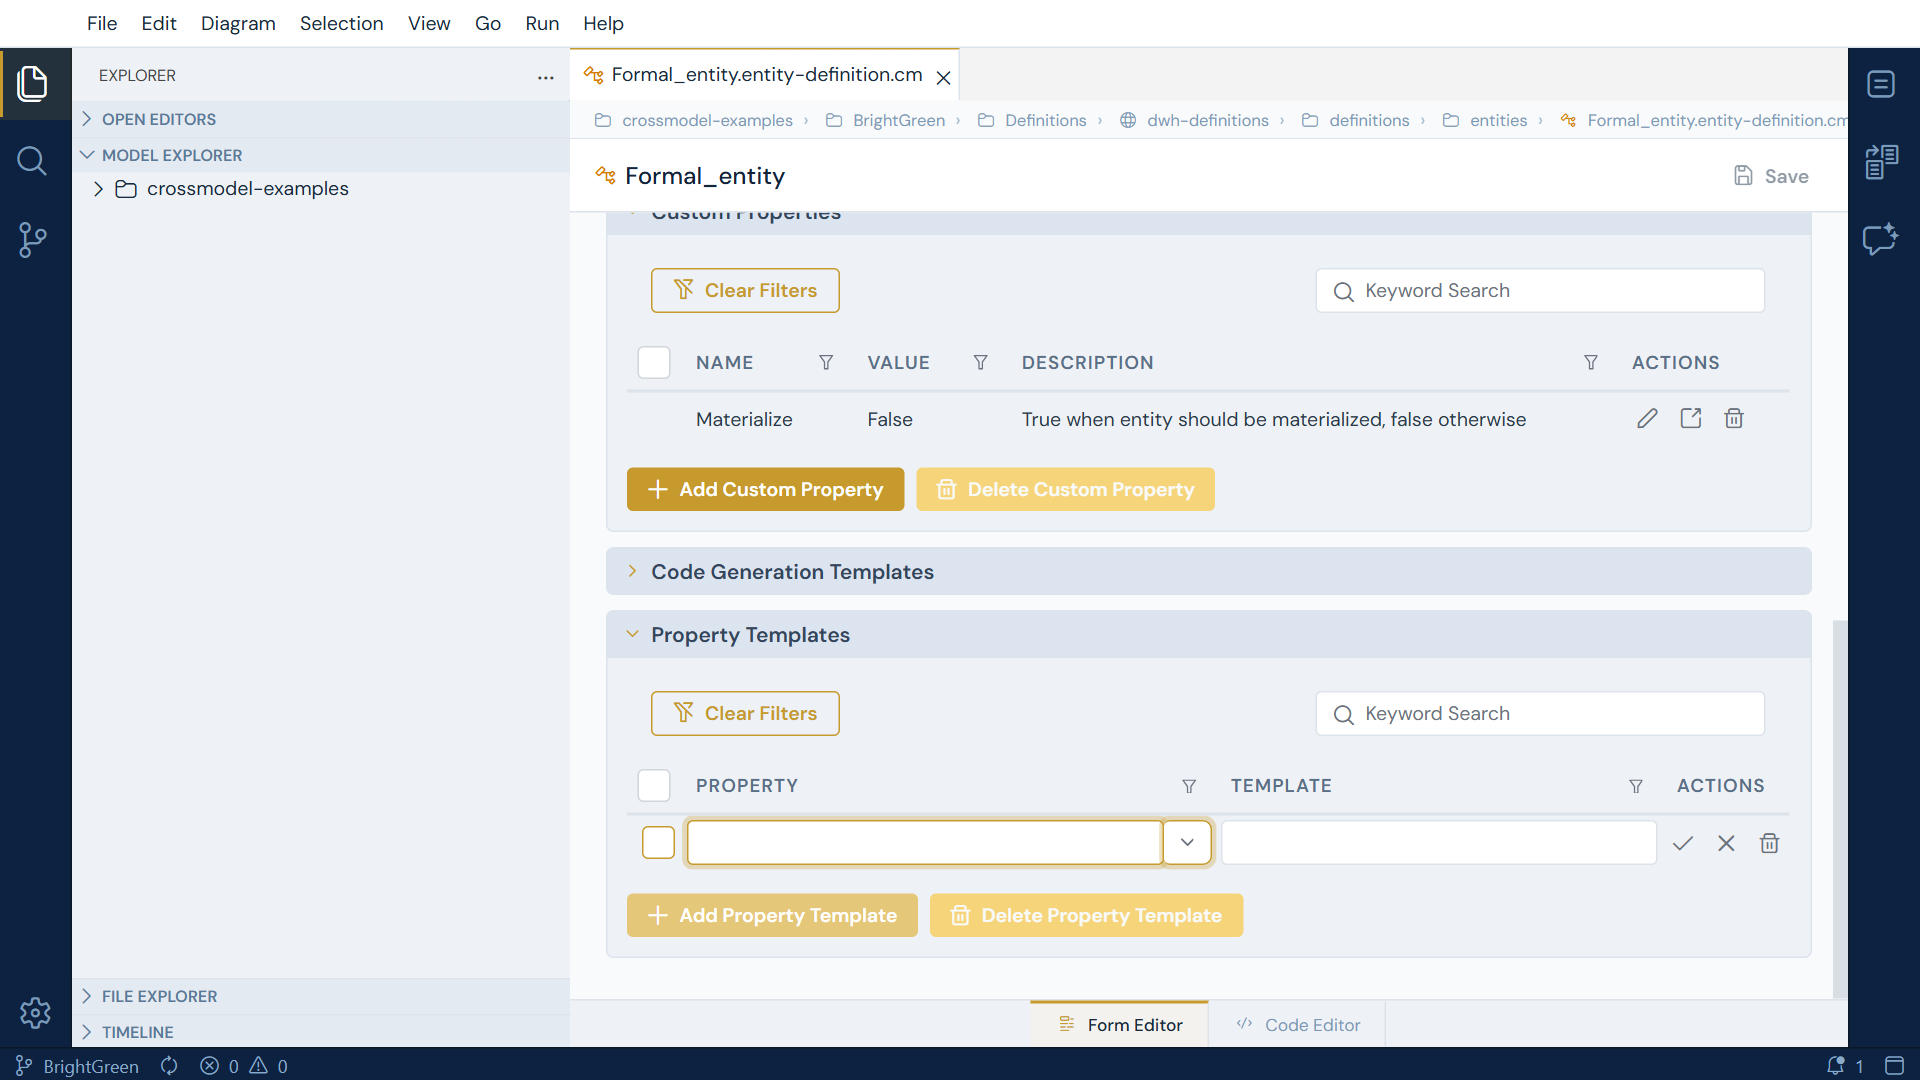Tick the select-all checkbox beside PROPERTY header

point(654,786)
